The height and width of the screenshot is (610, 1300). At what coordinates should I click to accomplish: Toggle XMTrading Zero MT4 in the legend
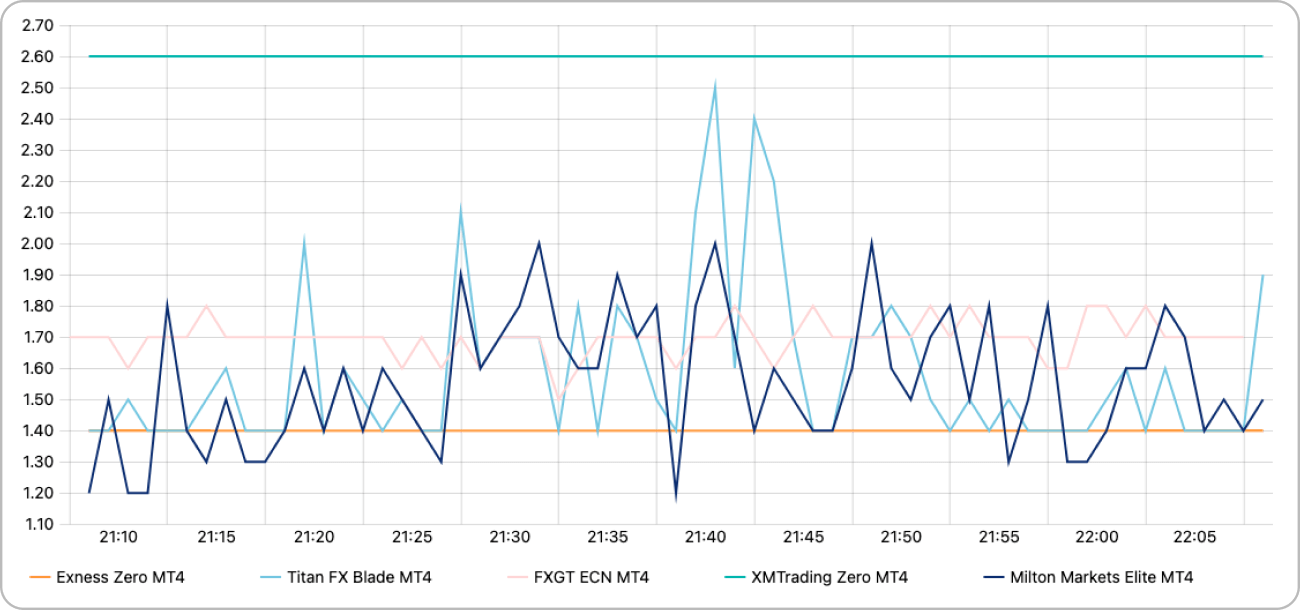coord(815,577)
